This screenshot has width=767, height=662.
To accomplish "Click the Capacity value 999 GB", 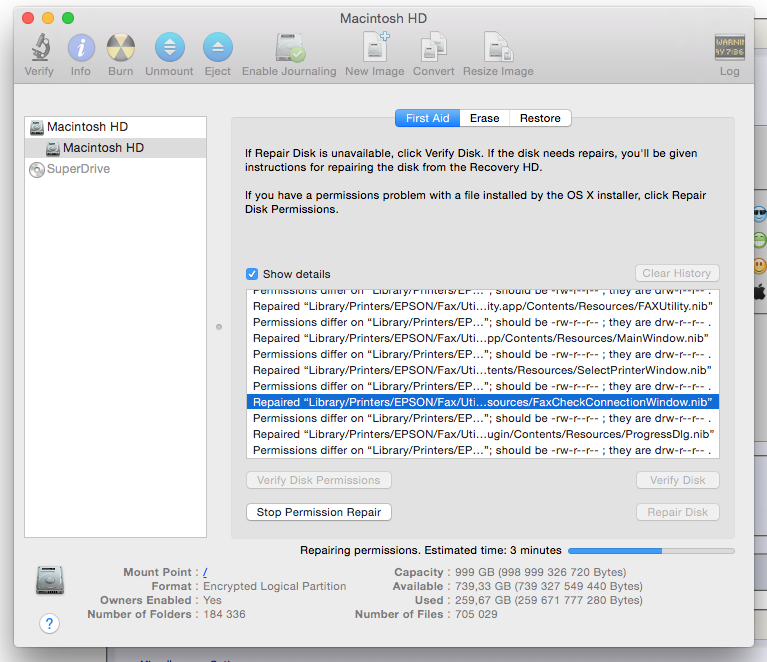I will 541,572.
